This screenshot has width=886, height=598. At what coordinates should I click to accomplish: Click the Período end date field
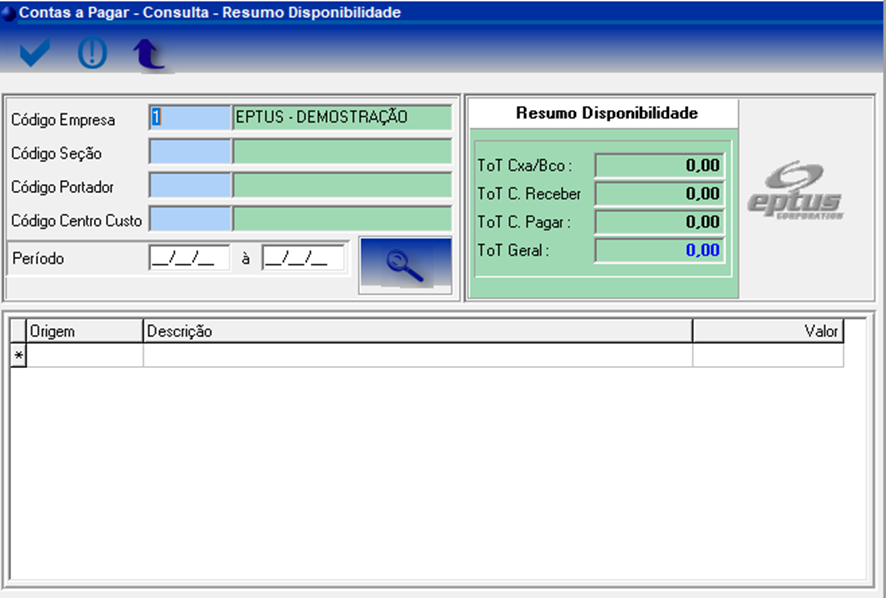pyautogui.click(x=303, y=258)
